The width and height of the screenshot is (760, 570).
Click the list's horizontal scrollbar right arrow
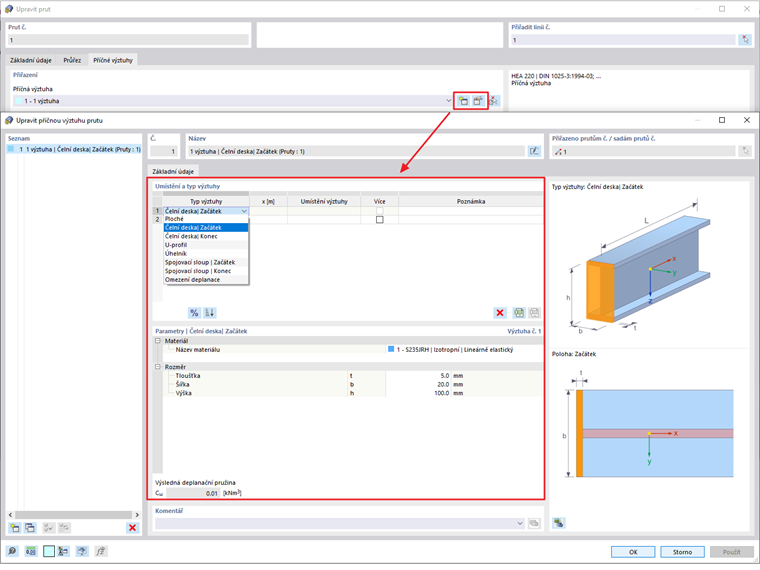tap(137, 515)
